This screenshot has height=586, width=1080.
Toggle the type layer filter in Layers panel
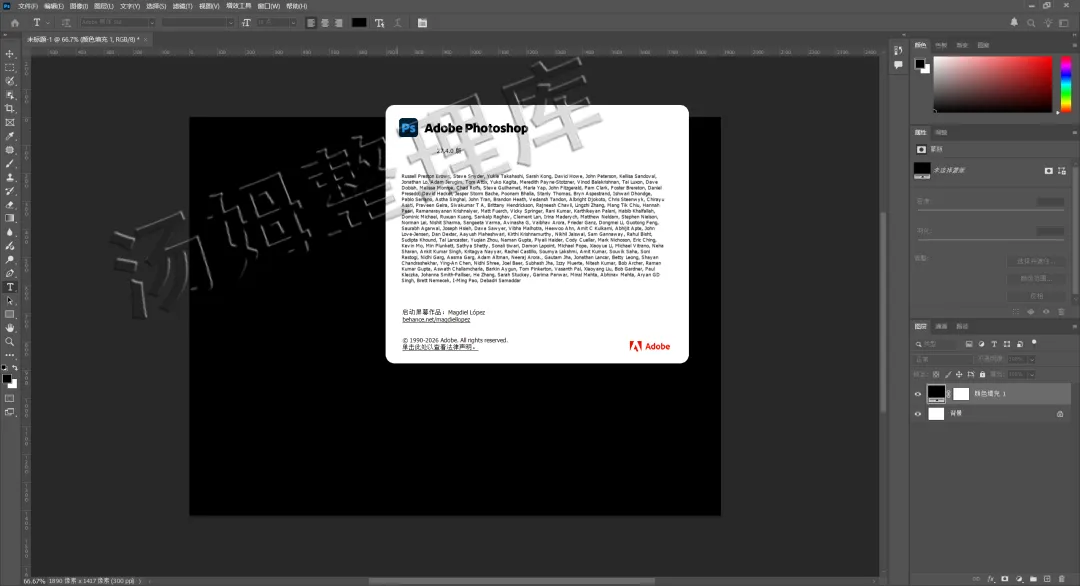coord(994,344)
